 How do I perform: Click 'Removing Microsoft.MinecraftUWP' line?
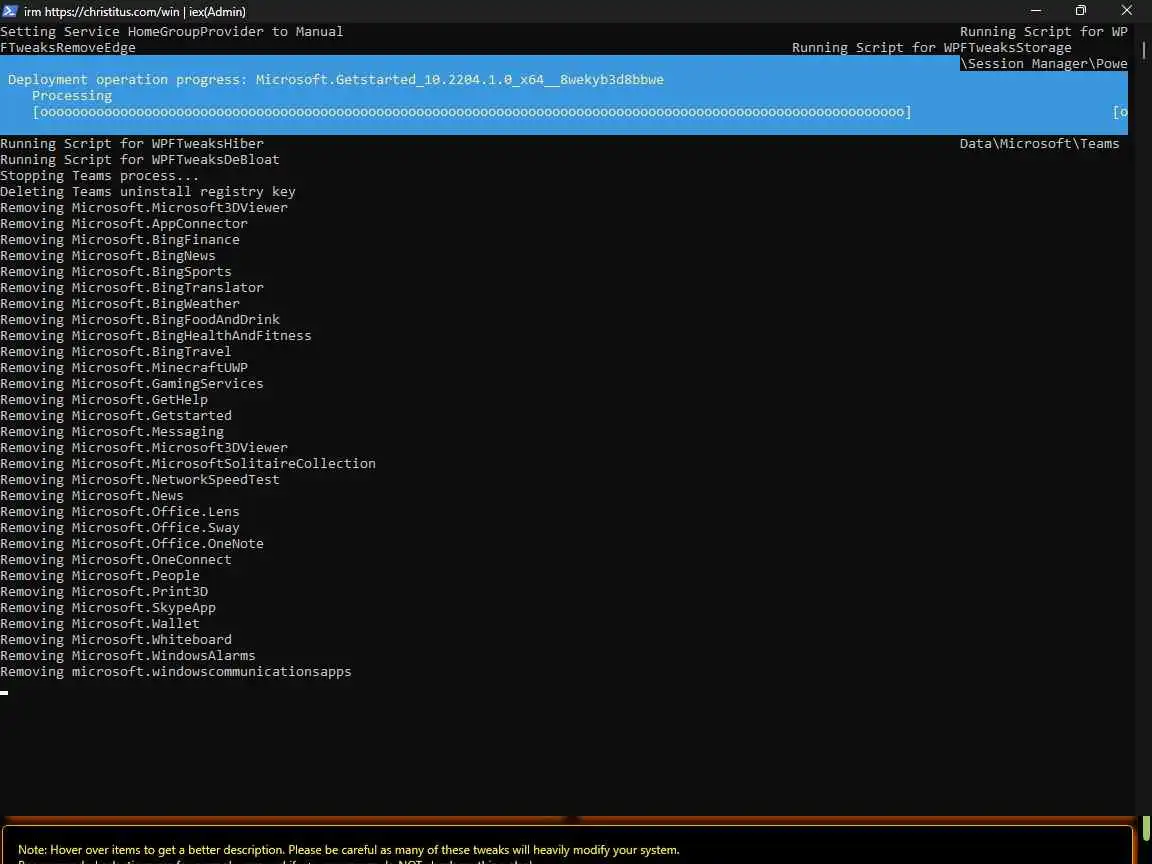coord(123,367)
